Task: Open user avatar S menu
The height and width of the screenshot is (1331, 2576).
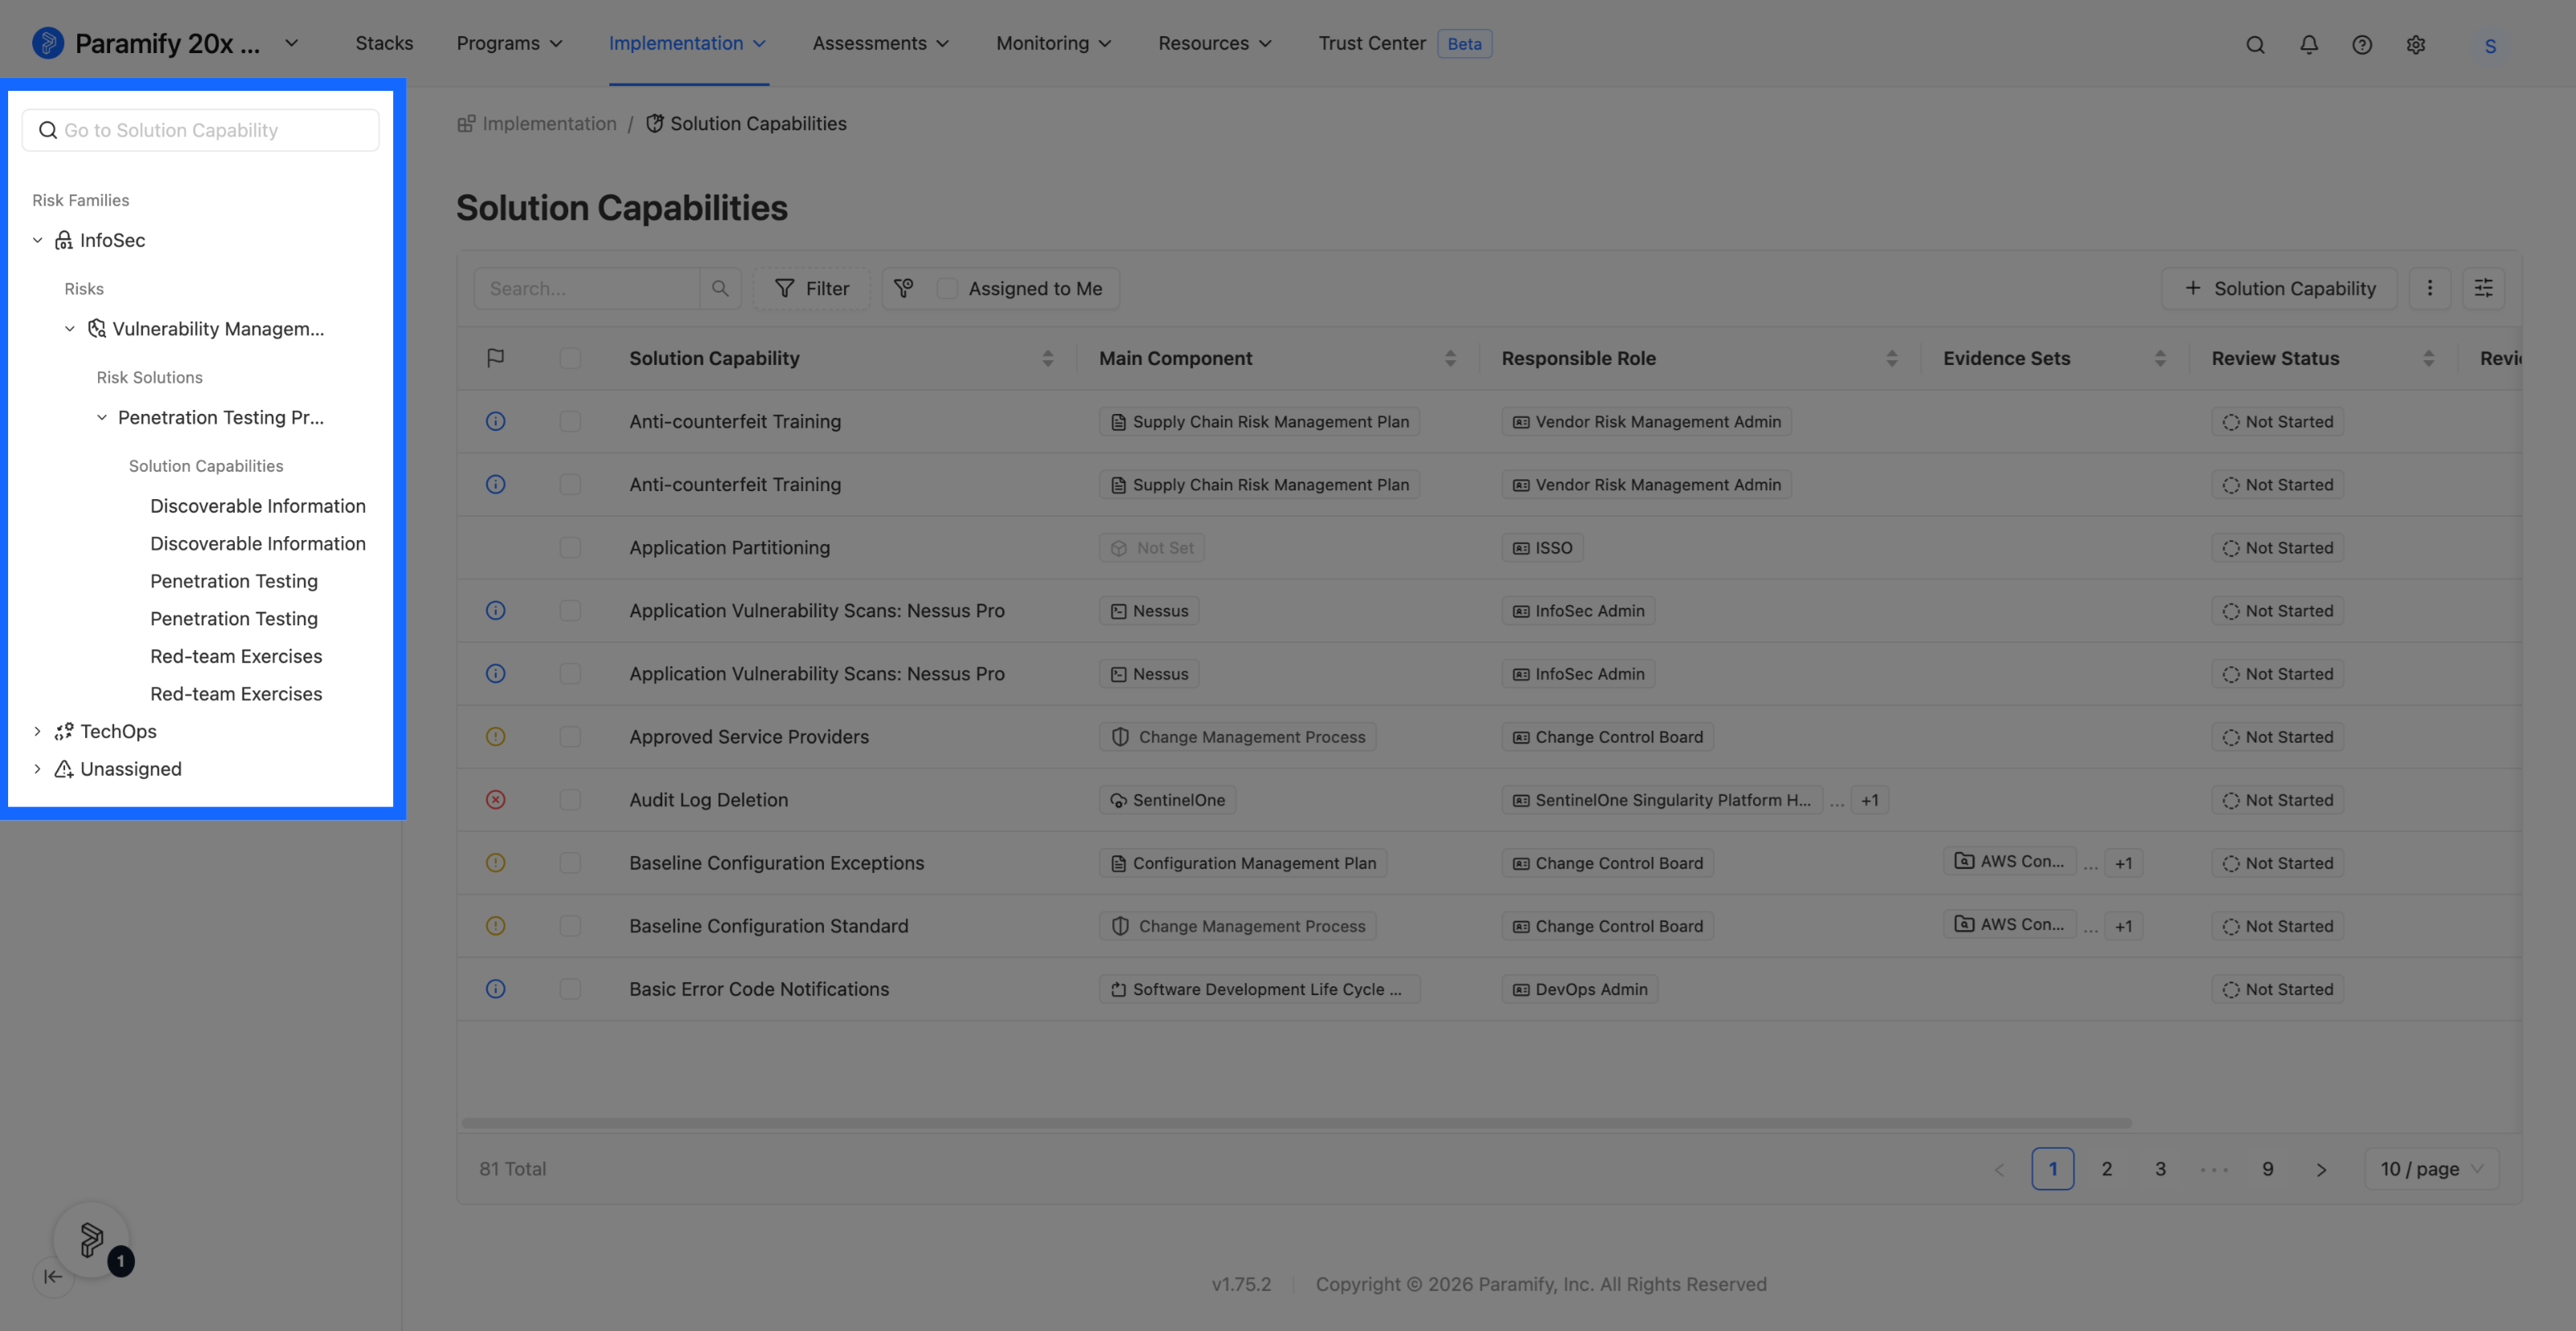Action: point(2490,45)
